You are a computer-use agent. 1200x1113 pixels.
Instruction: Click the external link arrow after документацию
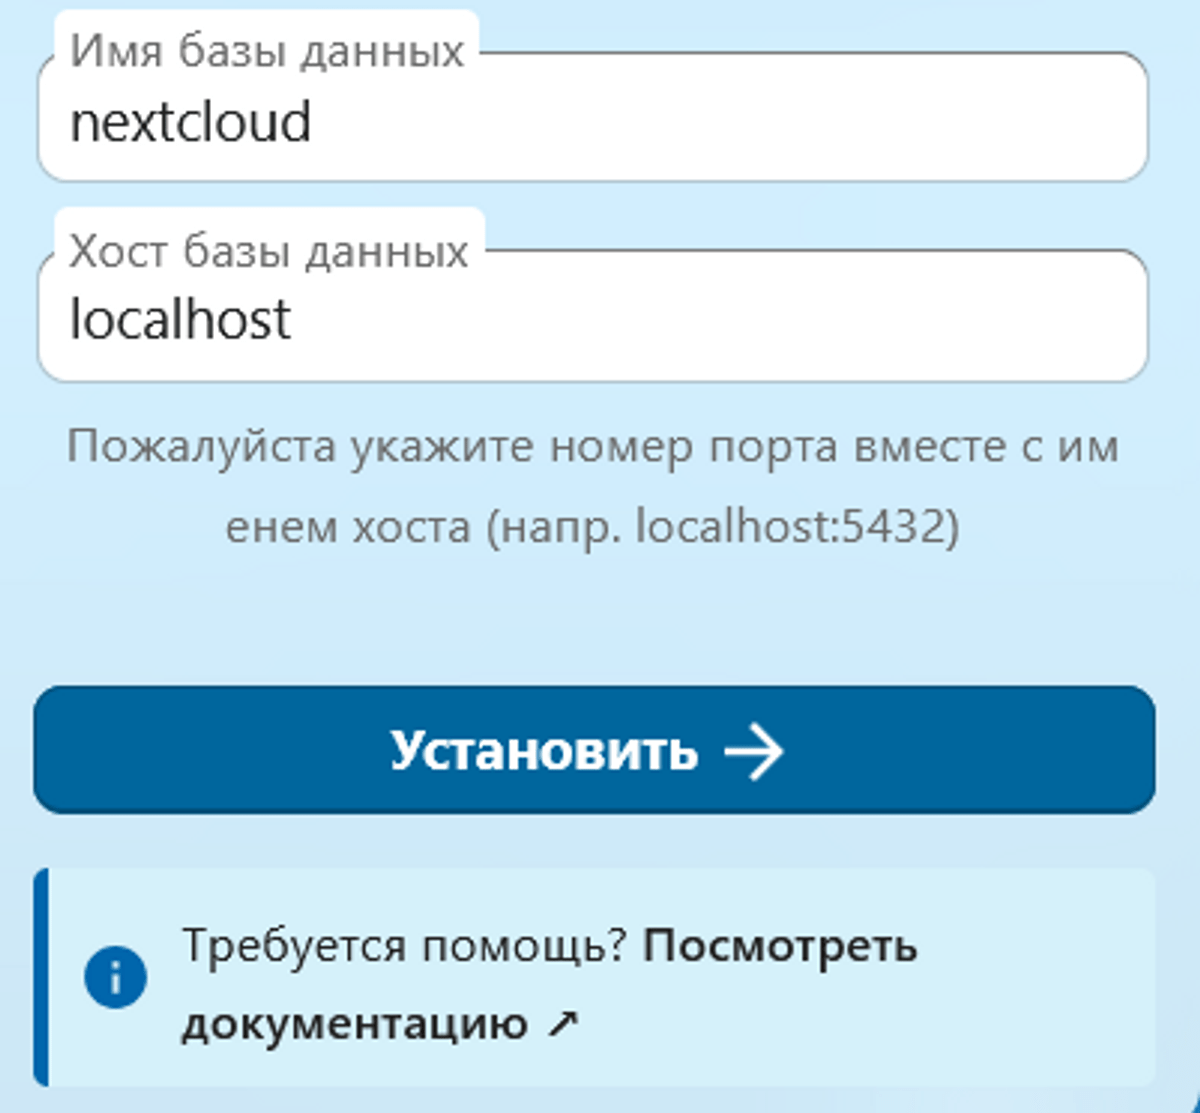563,1023
